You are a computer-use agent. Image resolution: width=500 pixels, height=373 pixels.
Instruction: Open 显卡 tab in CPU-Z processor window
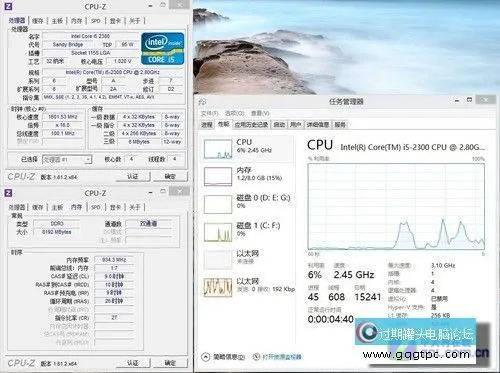(x=115, y=21)
